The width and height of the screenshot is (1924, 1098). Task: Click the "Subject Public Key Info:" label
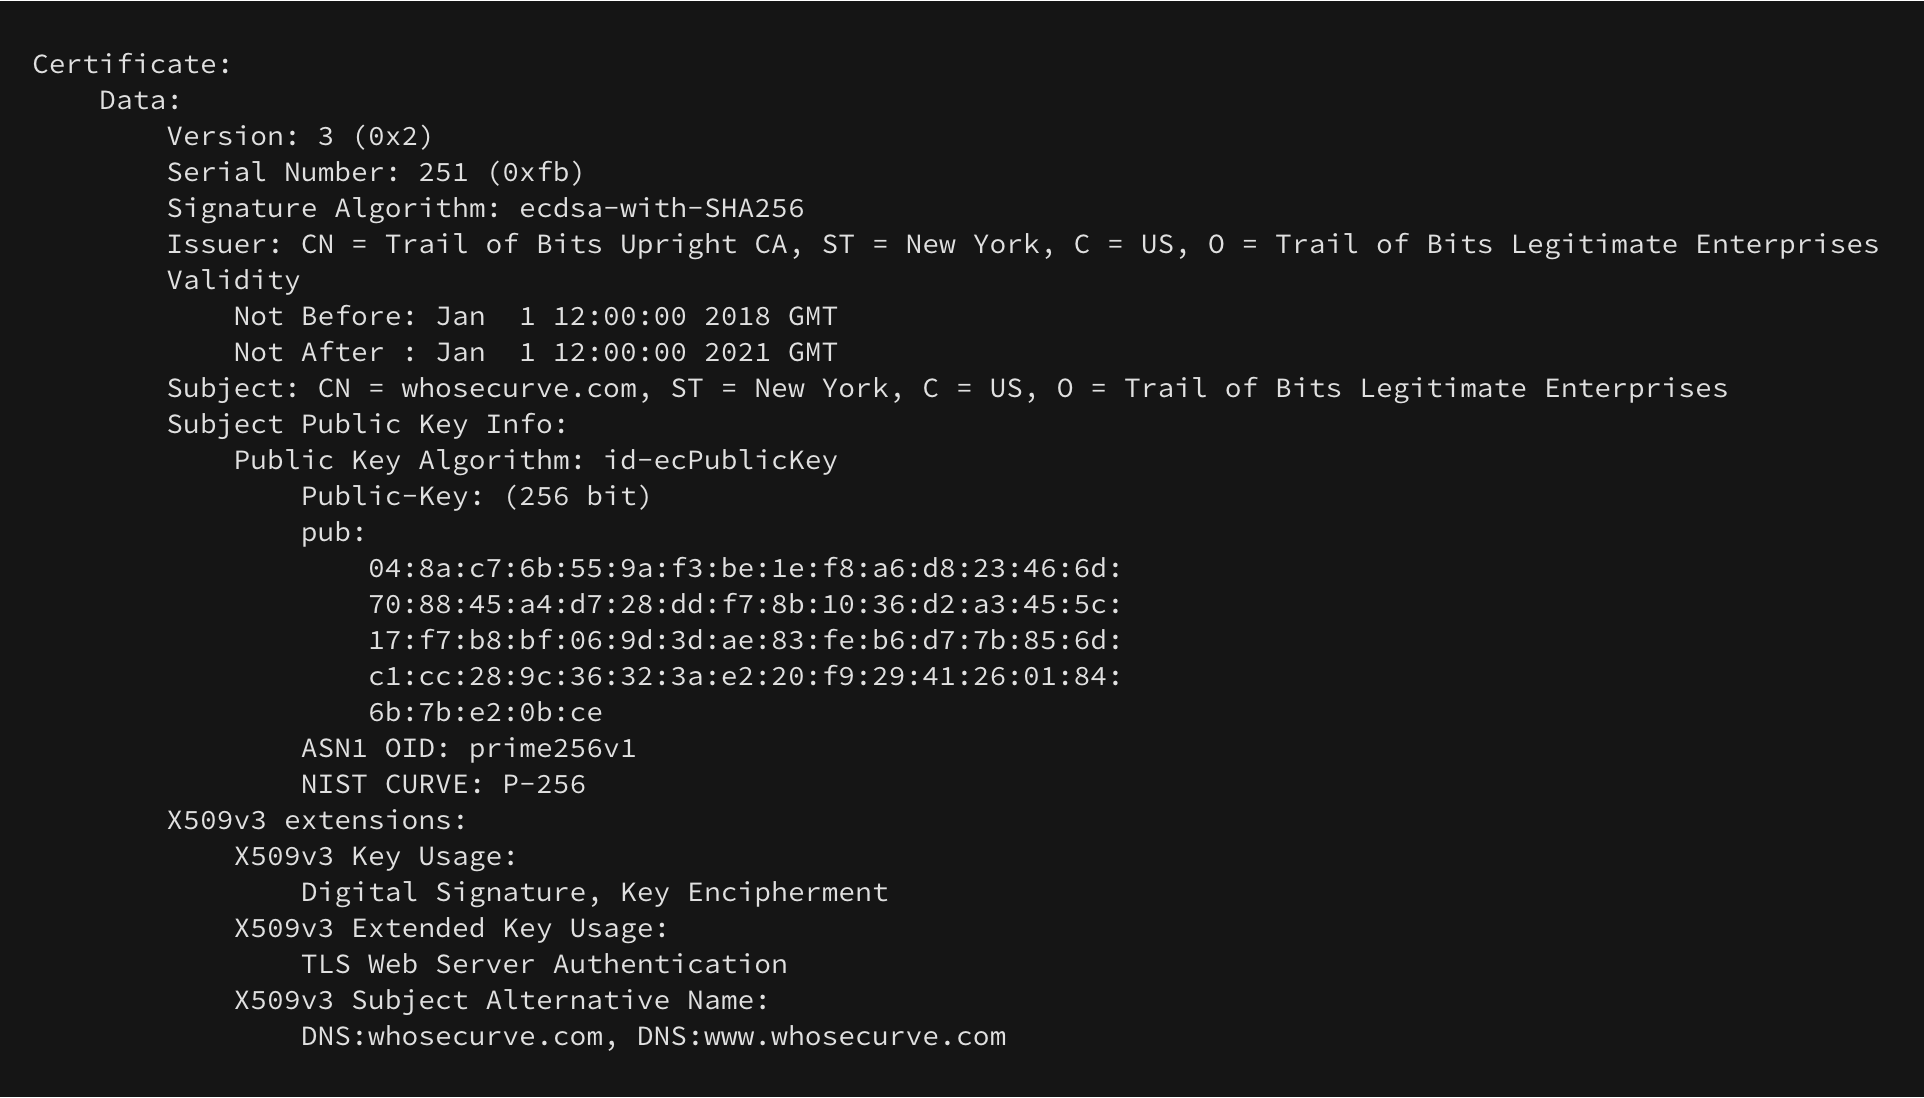coord(367,425)
